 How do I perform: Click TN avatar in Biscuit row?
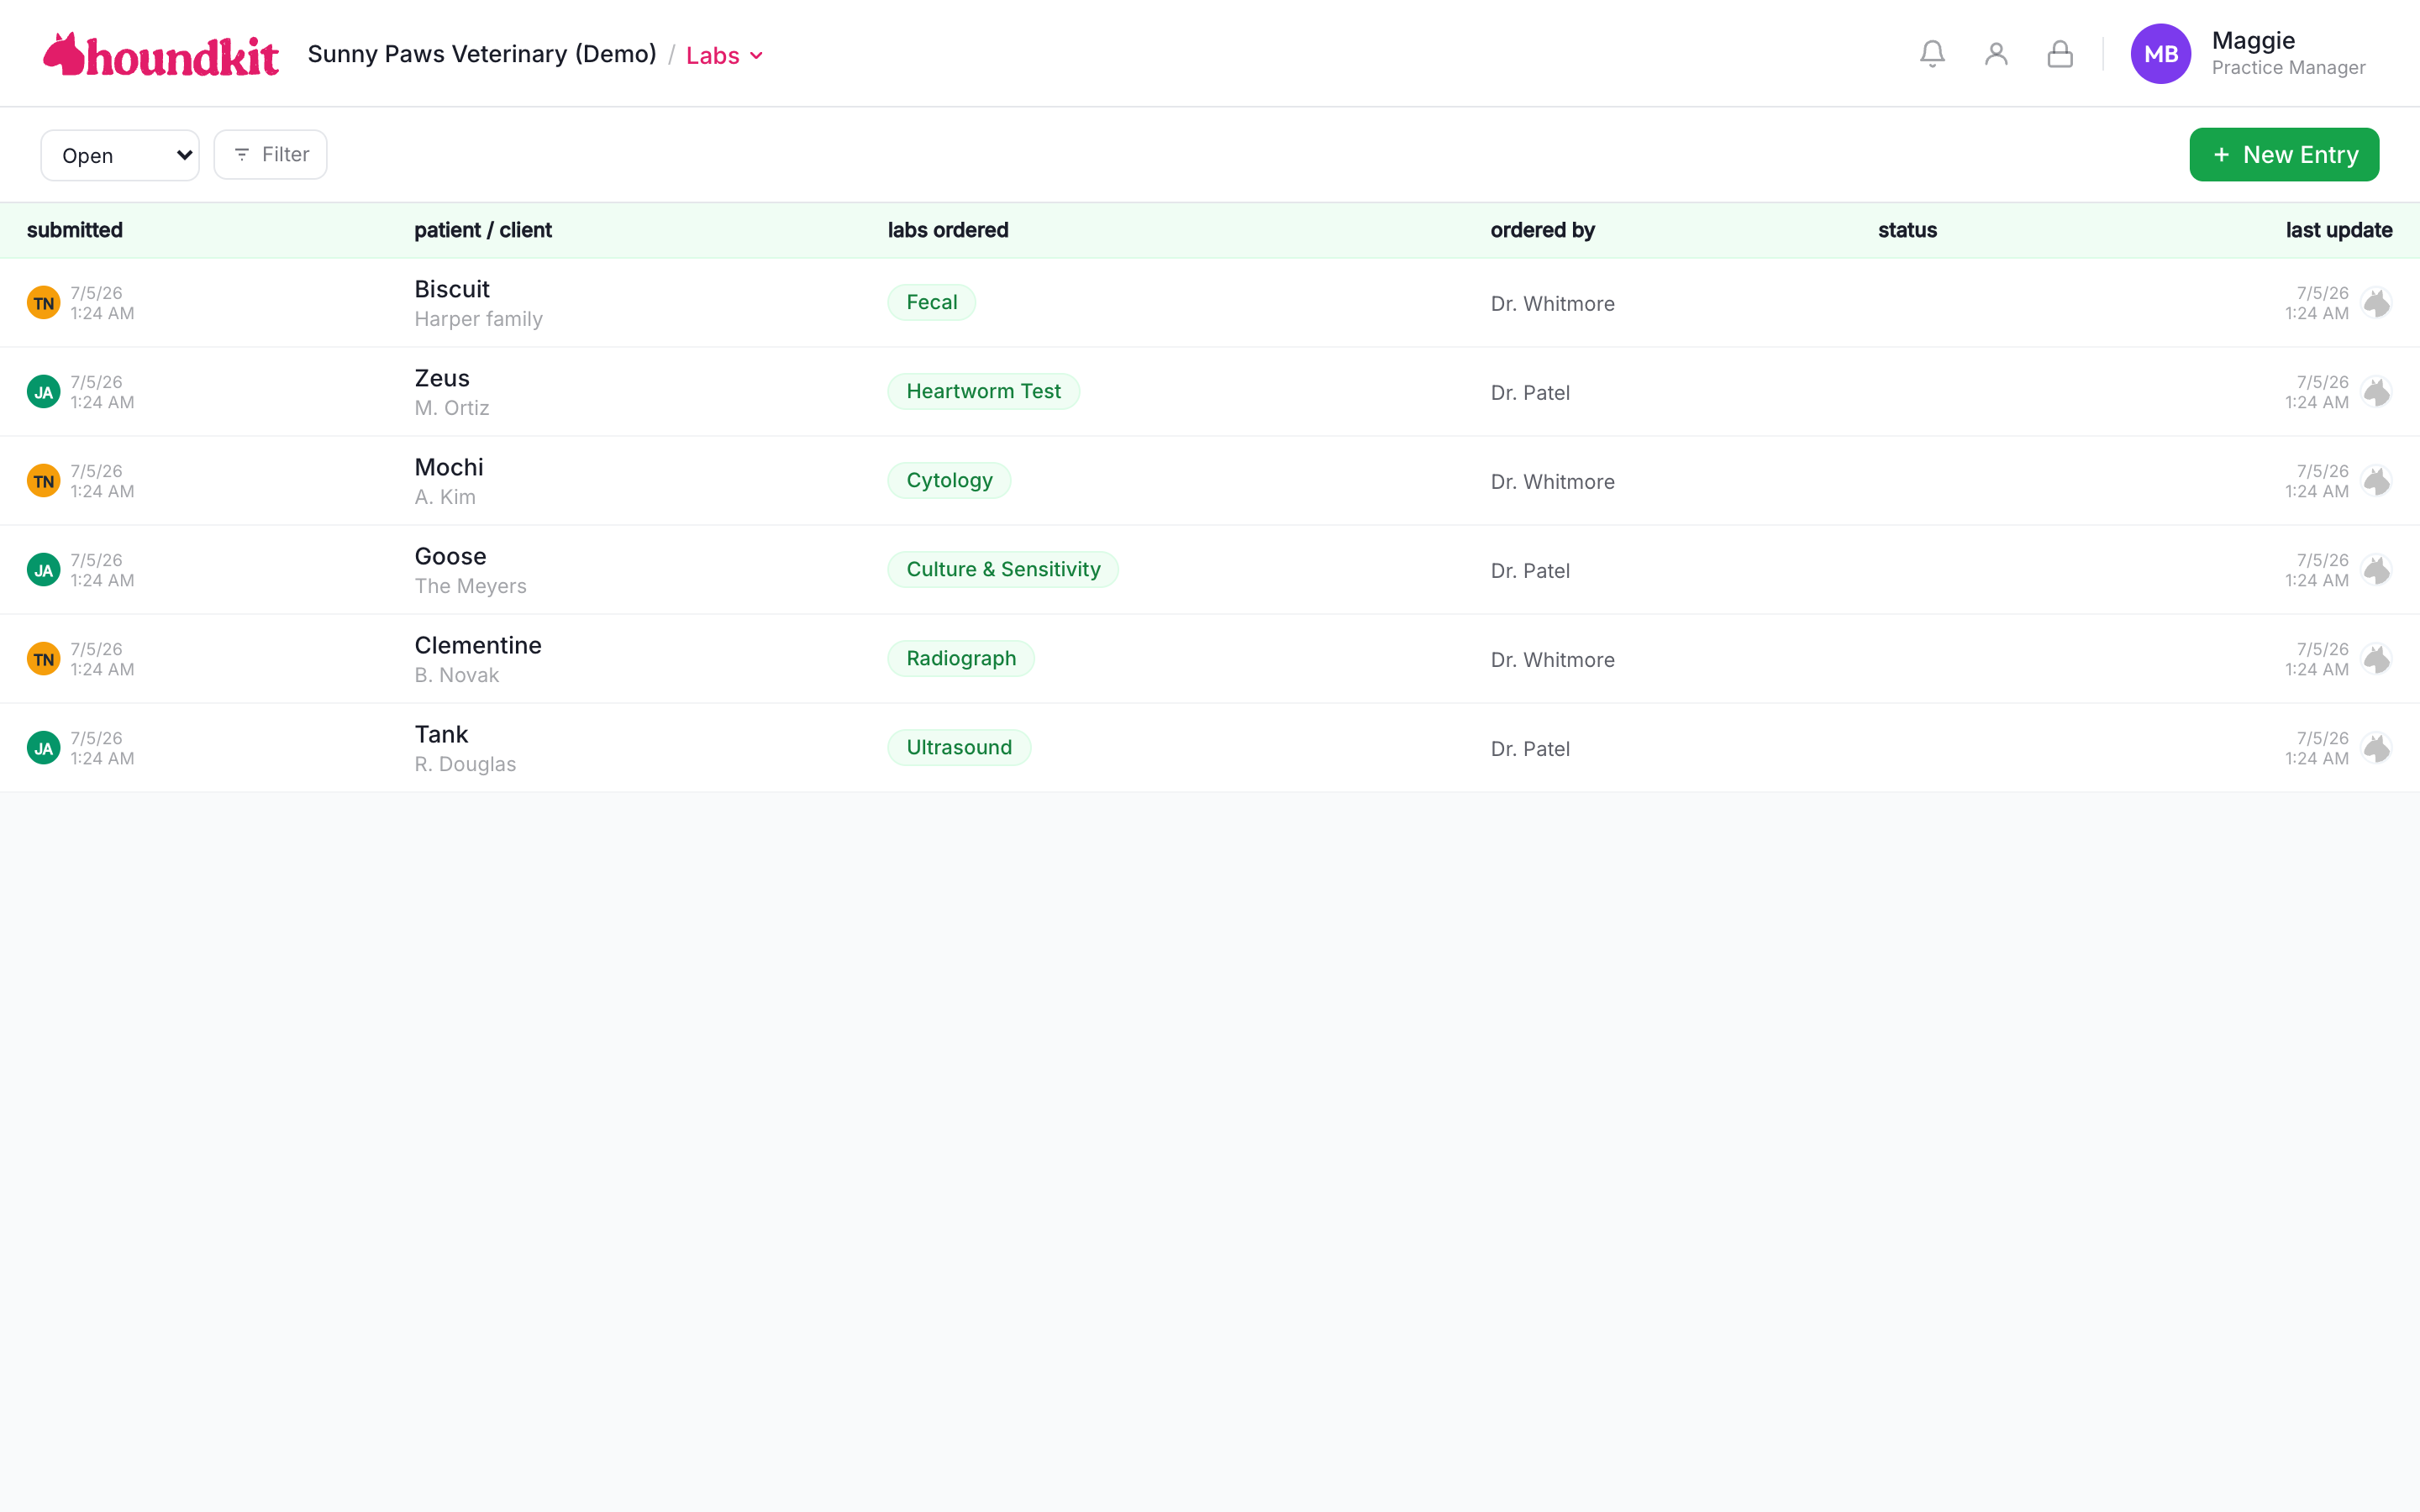pos(43,303)
